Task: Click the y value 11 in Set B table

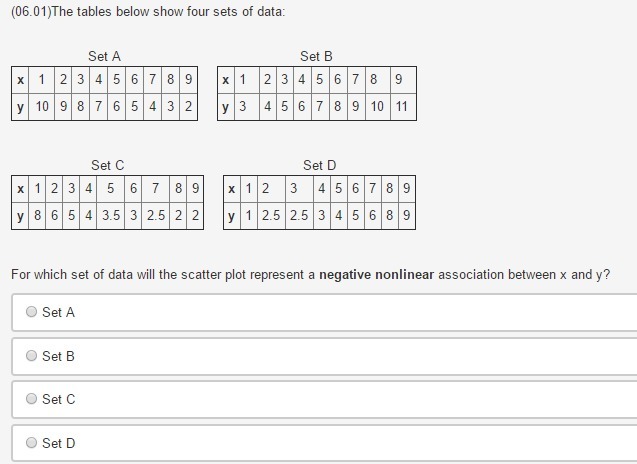Action: tap(401, 107)
